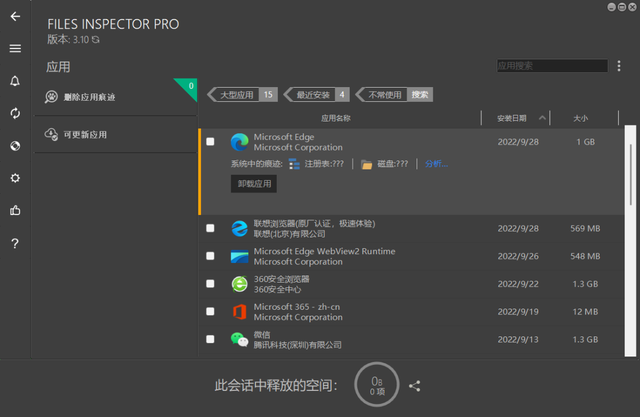Click the Microsoft 365 Office icon
The width and height of the screenshot is (640, 417).
pyautogui.click(x=239, y=312)
